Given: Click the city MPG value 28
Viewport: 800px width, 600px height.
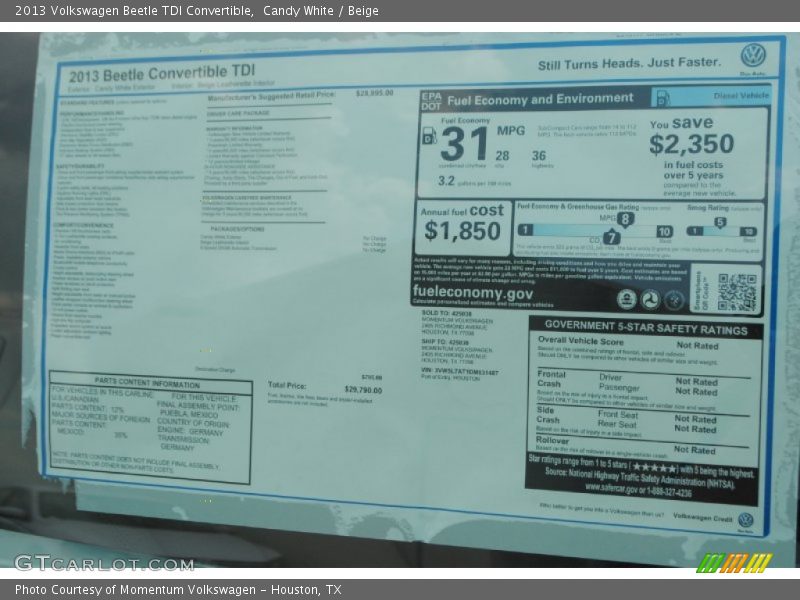Looking at the screenshot, I should click(502, 156).
